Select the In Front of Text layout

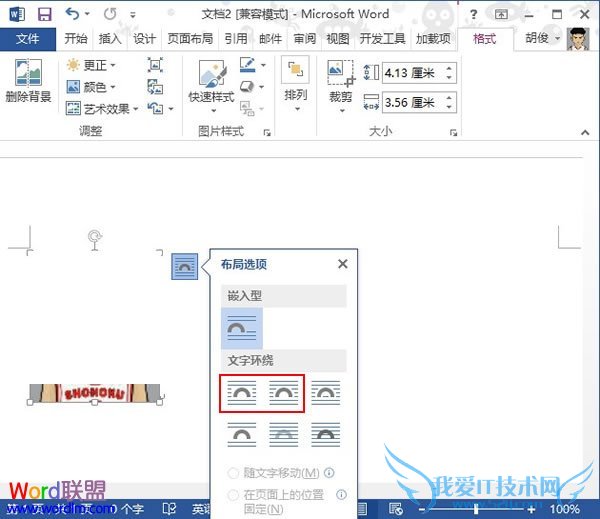coord(325,433)
